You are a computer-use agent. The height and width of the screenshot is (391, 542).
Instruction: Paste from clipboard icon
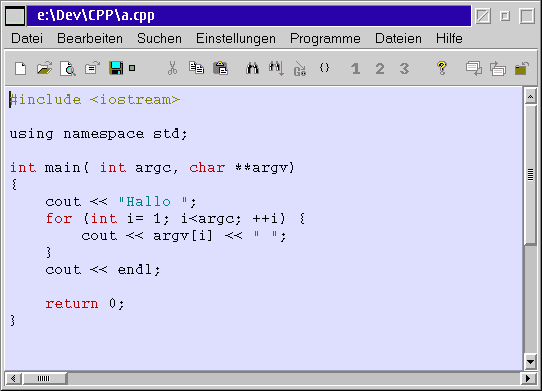point(221,68)
